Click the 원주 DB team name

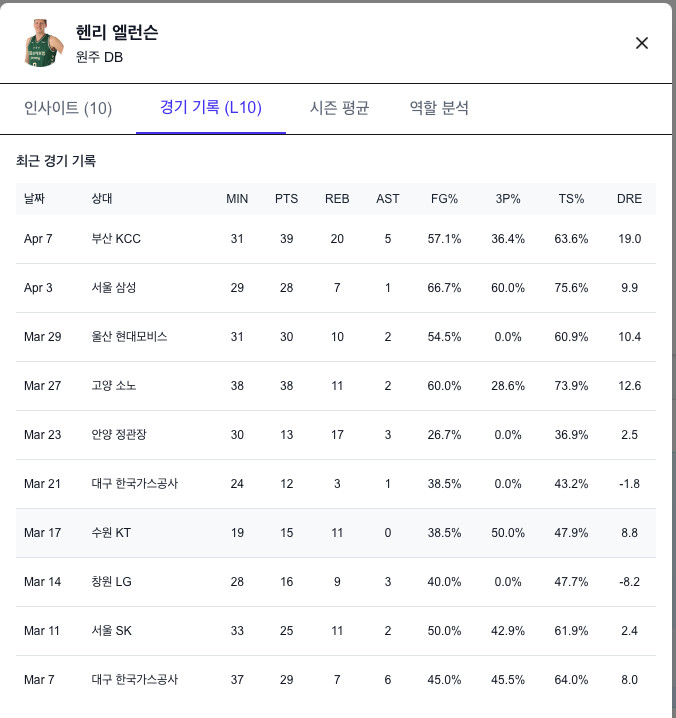[x=99, y=57]
